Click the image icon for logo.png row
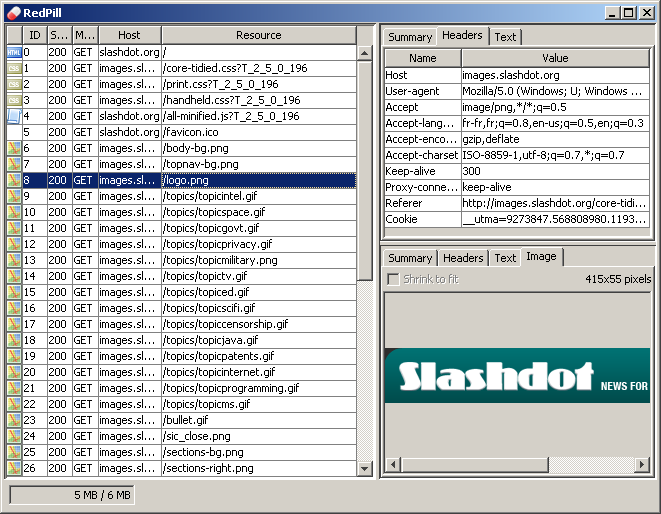Viewport: 661px width, 514px height. 14,180
